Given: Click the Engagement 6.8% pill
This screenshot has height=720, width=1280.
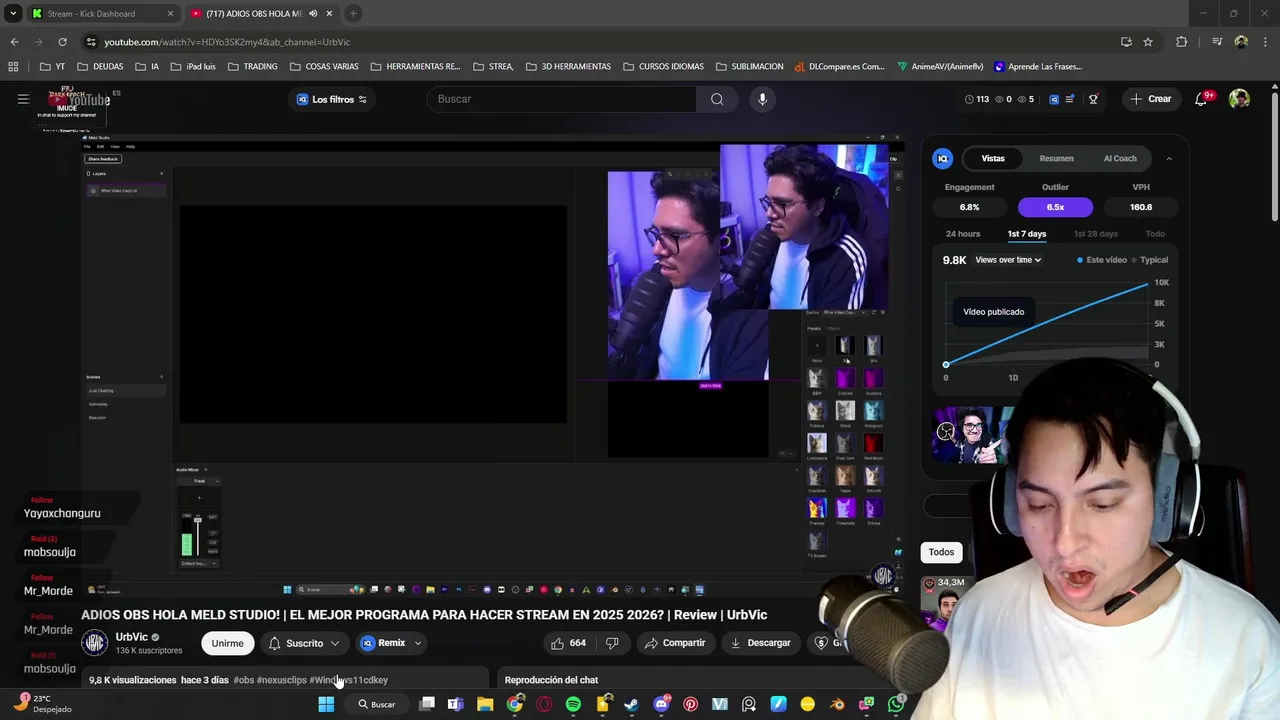Looking at the screenshot, I should (x=969, y=207).
